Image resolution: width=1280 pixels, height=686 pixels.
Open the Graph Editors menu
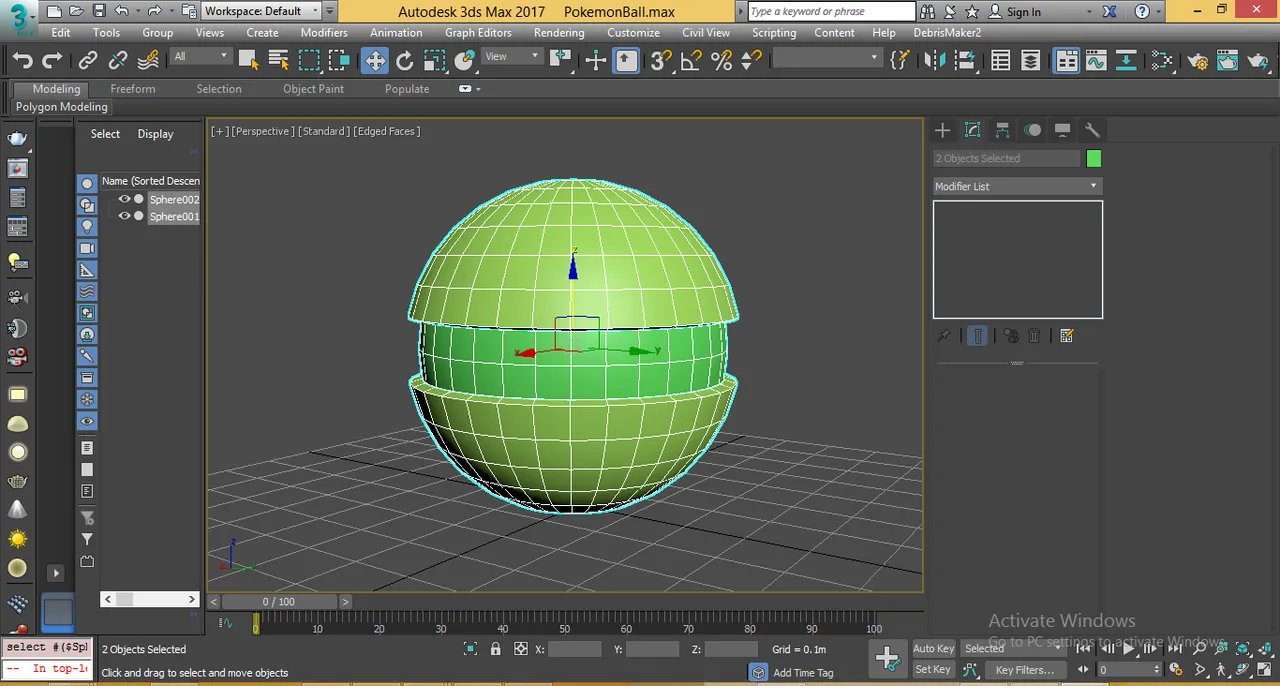coord(478,32)
